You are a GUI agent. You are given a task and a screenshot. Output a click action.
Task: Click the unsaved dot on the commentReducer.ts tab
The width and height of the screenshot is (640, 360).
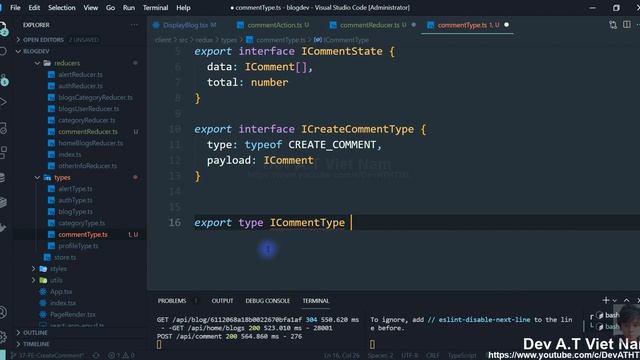[413, 25]
